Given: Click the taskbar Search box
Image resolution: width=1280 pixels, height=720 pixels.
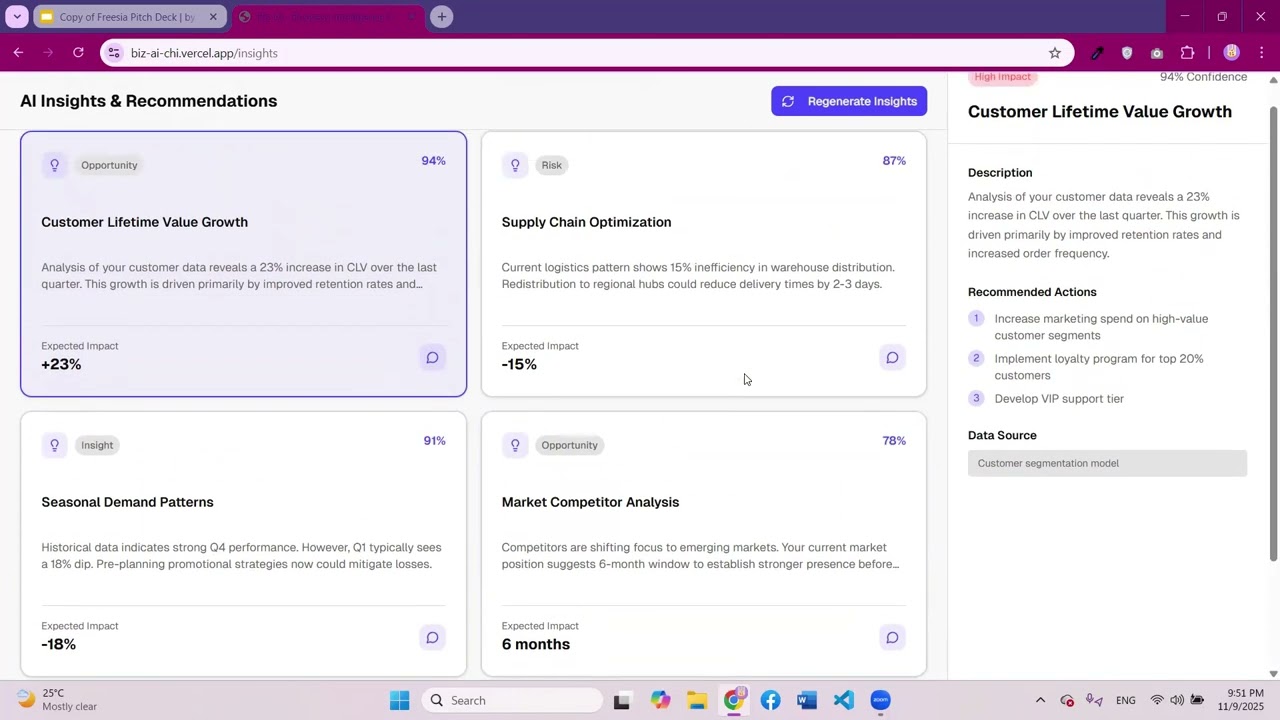Looking at the screenshot, I should (513, 700).
